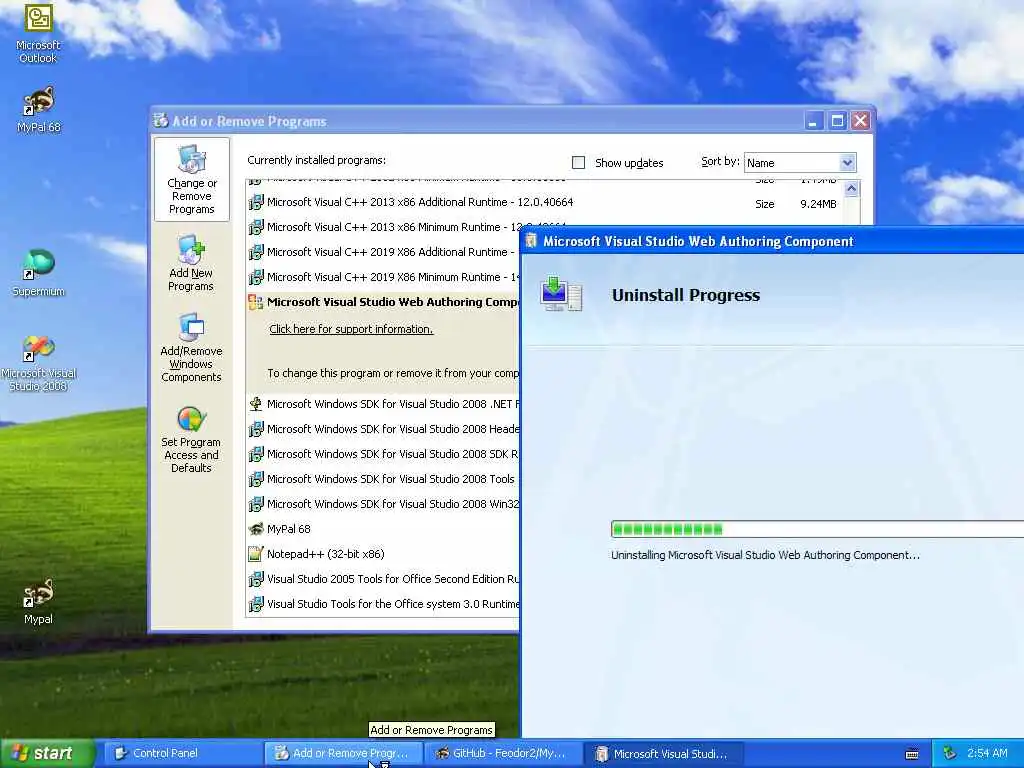Image resolution: width=1024 pixels, height=768 pixels.
Task: Click here for support information link
Action: click(x=351, y=329)
